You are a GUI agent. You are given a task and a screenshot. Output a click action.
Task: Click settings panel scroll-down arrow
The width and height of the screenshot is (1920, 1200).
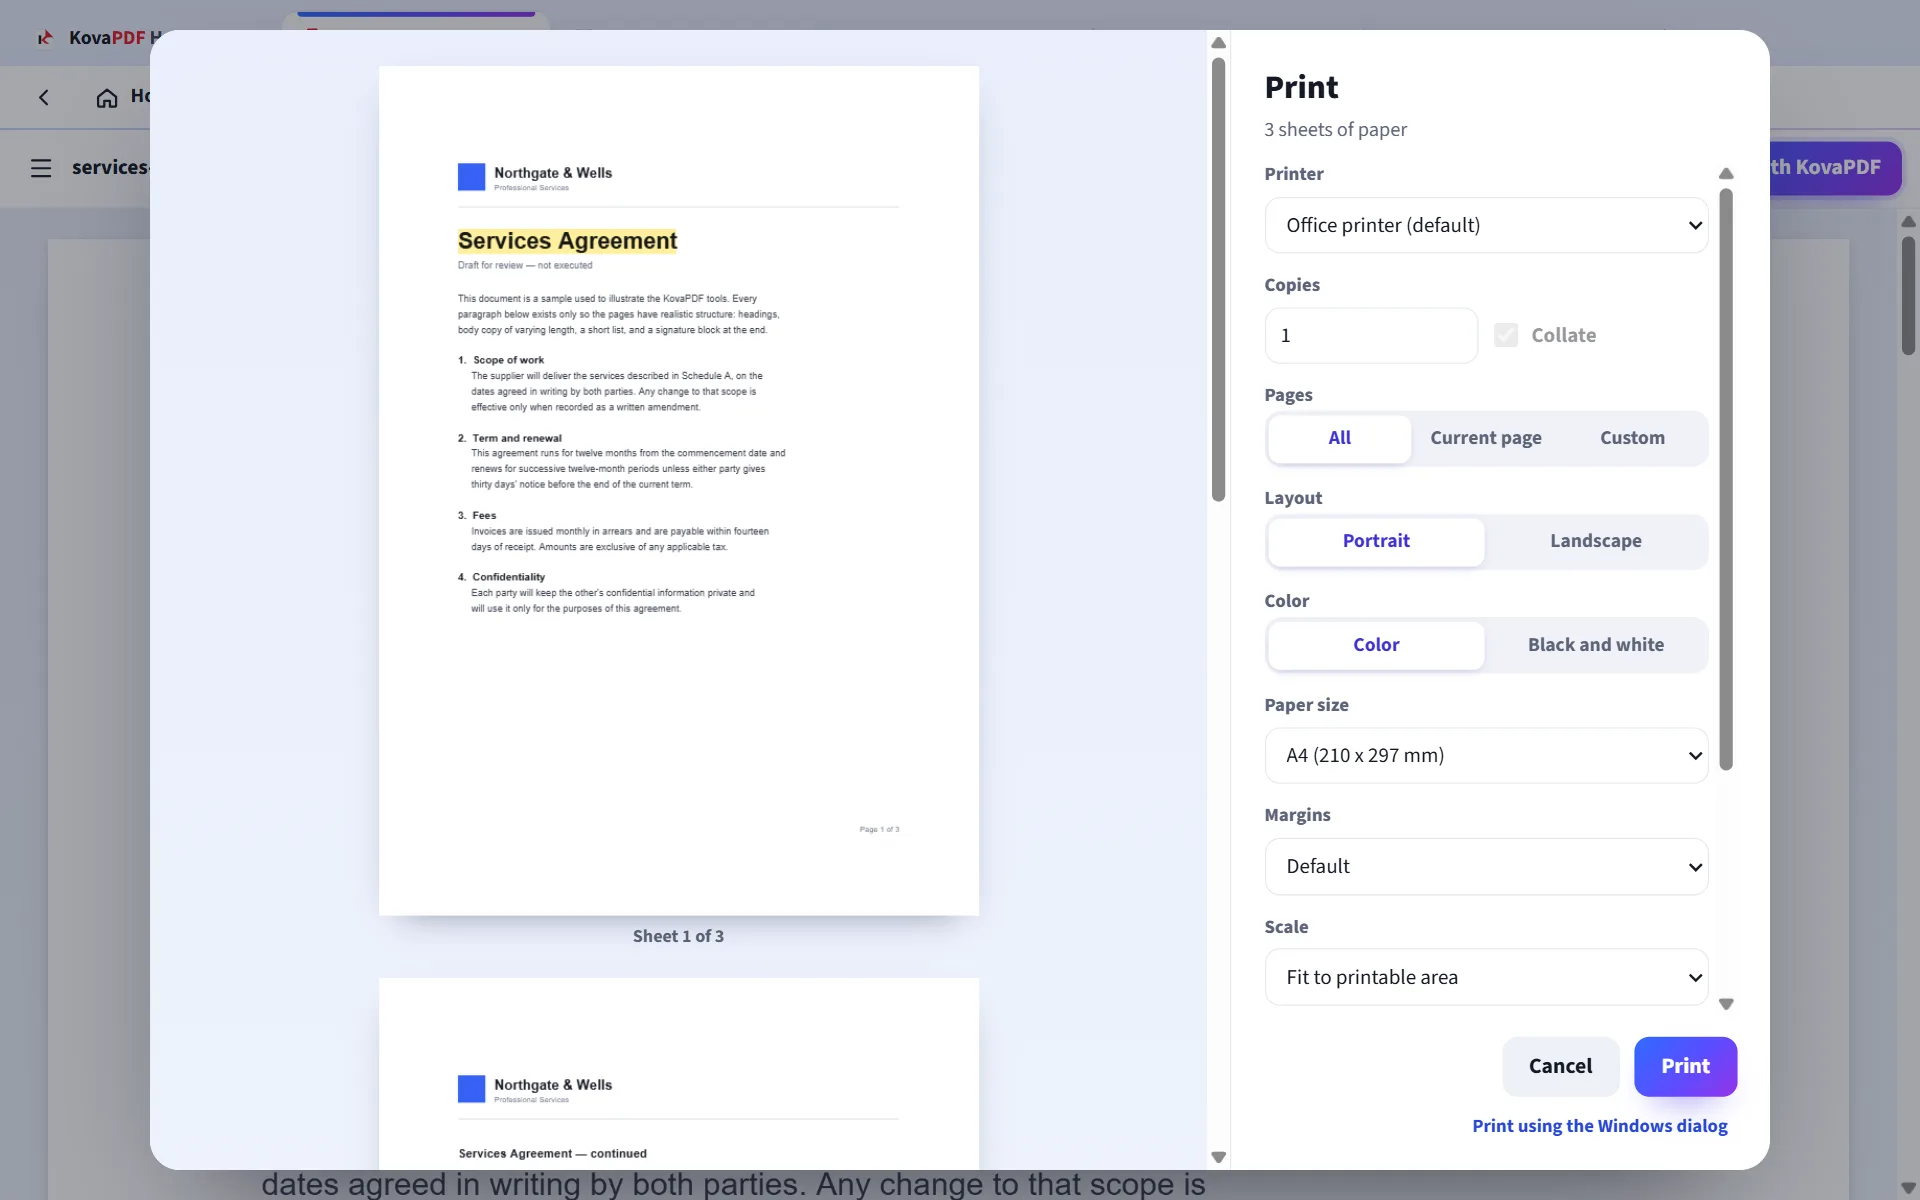pos(1726,1004)
